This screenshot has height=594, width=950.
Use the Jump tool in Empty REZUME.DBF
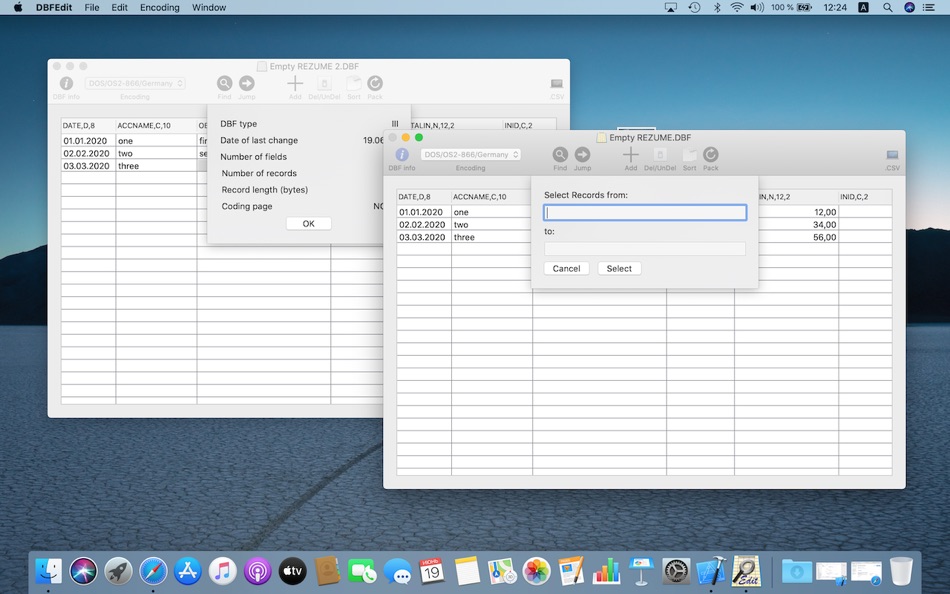[583, 155]
